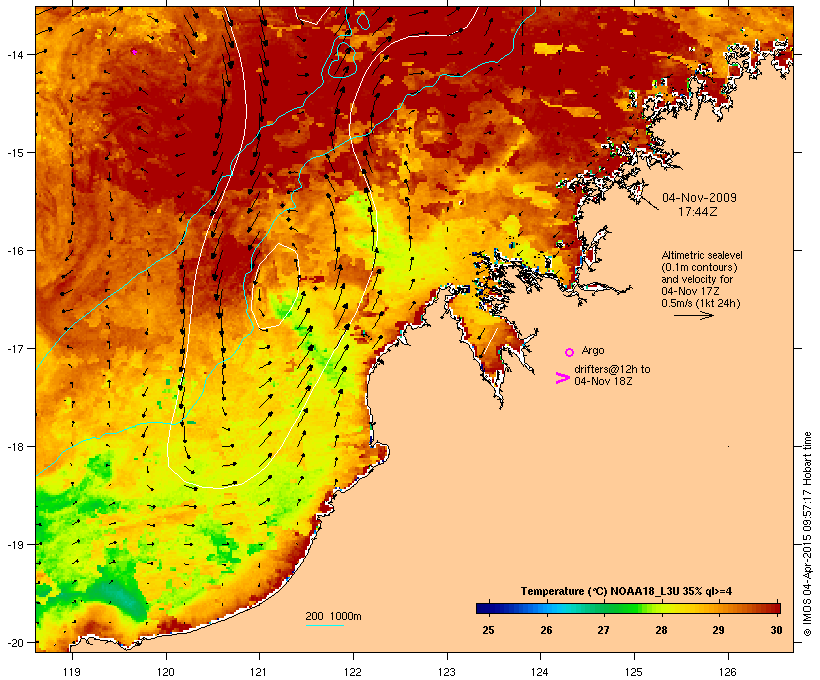This screenshot has height=680, width=820.
Task: Click the 0.5m/s velocity scale arrow
Action: (x=694, y=315)
